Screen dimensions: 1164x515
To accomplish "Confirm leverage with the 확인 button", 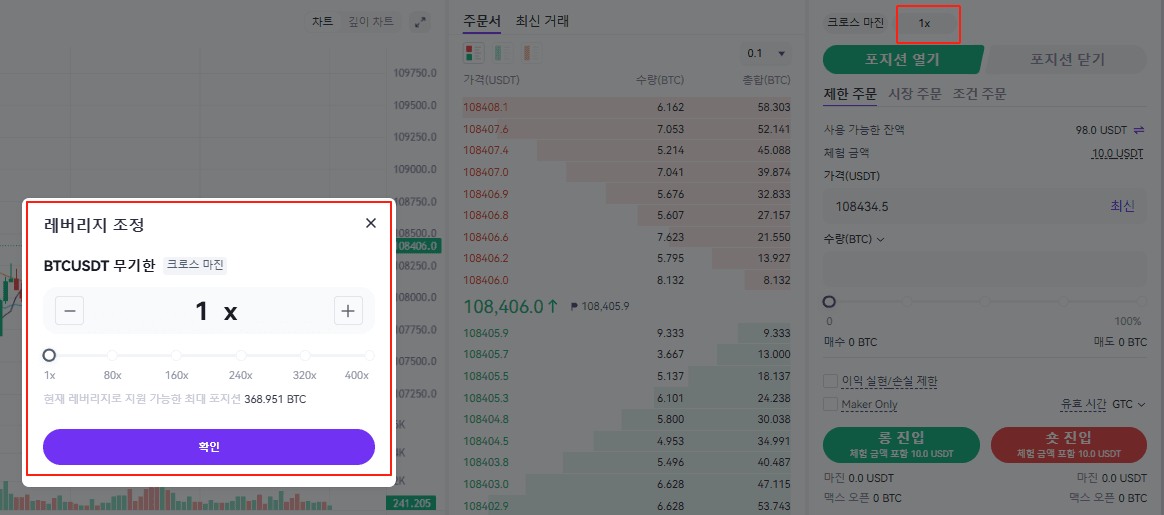I will [208, 446].
